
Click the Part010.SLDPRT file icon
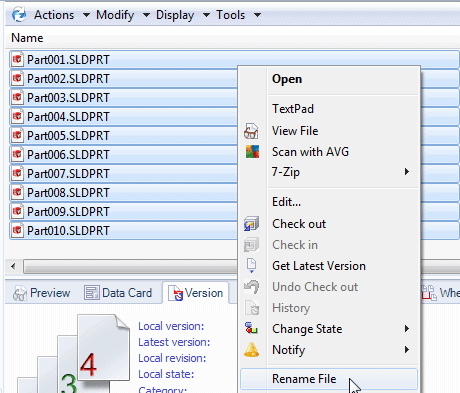point(17,231)
